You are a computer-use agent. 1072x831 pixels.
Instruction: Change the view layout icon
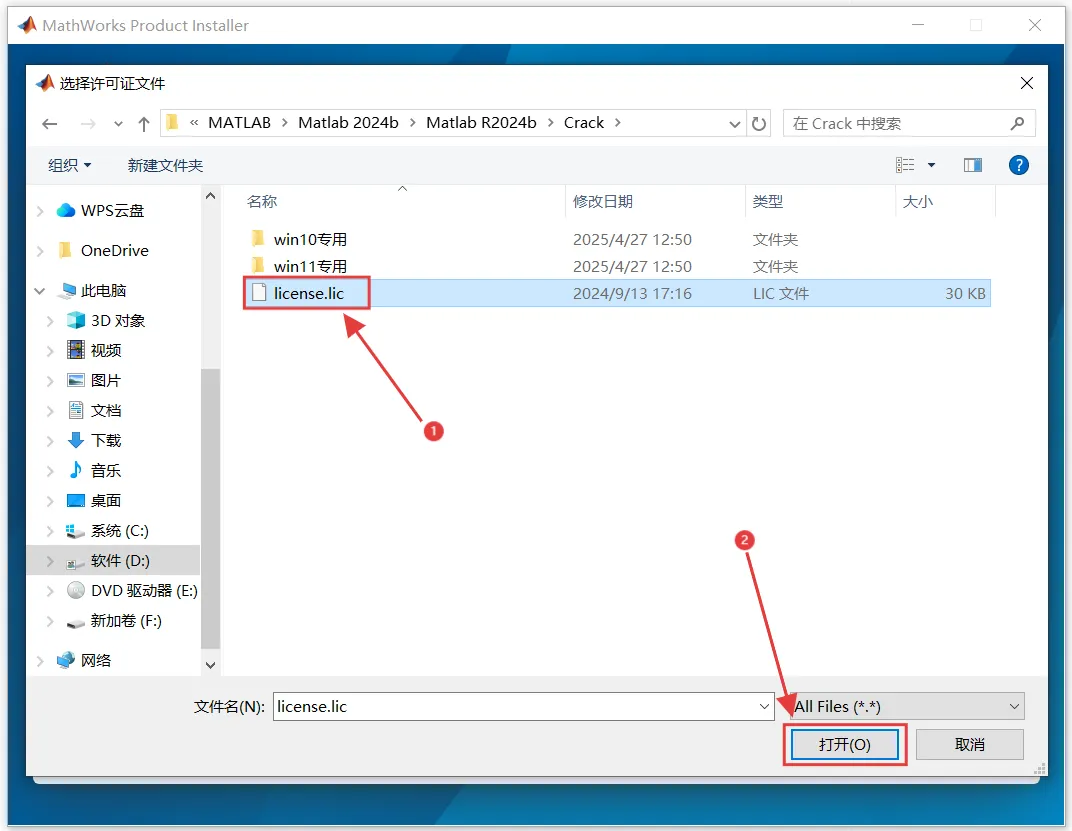905,165
